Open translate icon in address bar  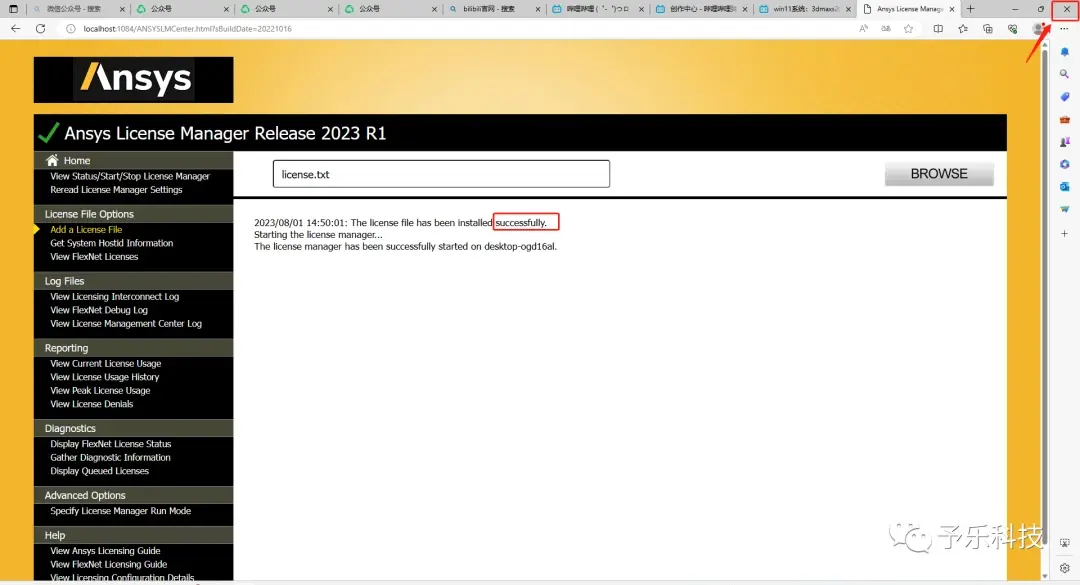coord(886,29)
